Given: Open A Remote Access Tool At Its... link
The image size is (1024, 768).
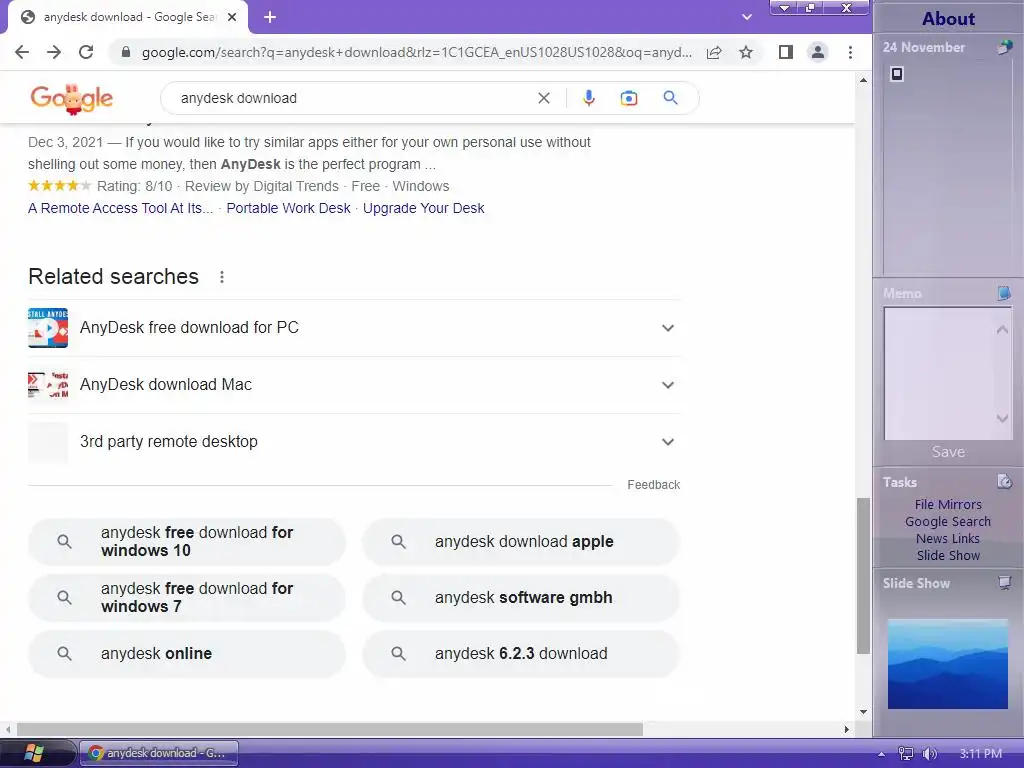Looking at the screenshot, I should 121,208.
